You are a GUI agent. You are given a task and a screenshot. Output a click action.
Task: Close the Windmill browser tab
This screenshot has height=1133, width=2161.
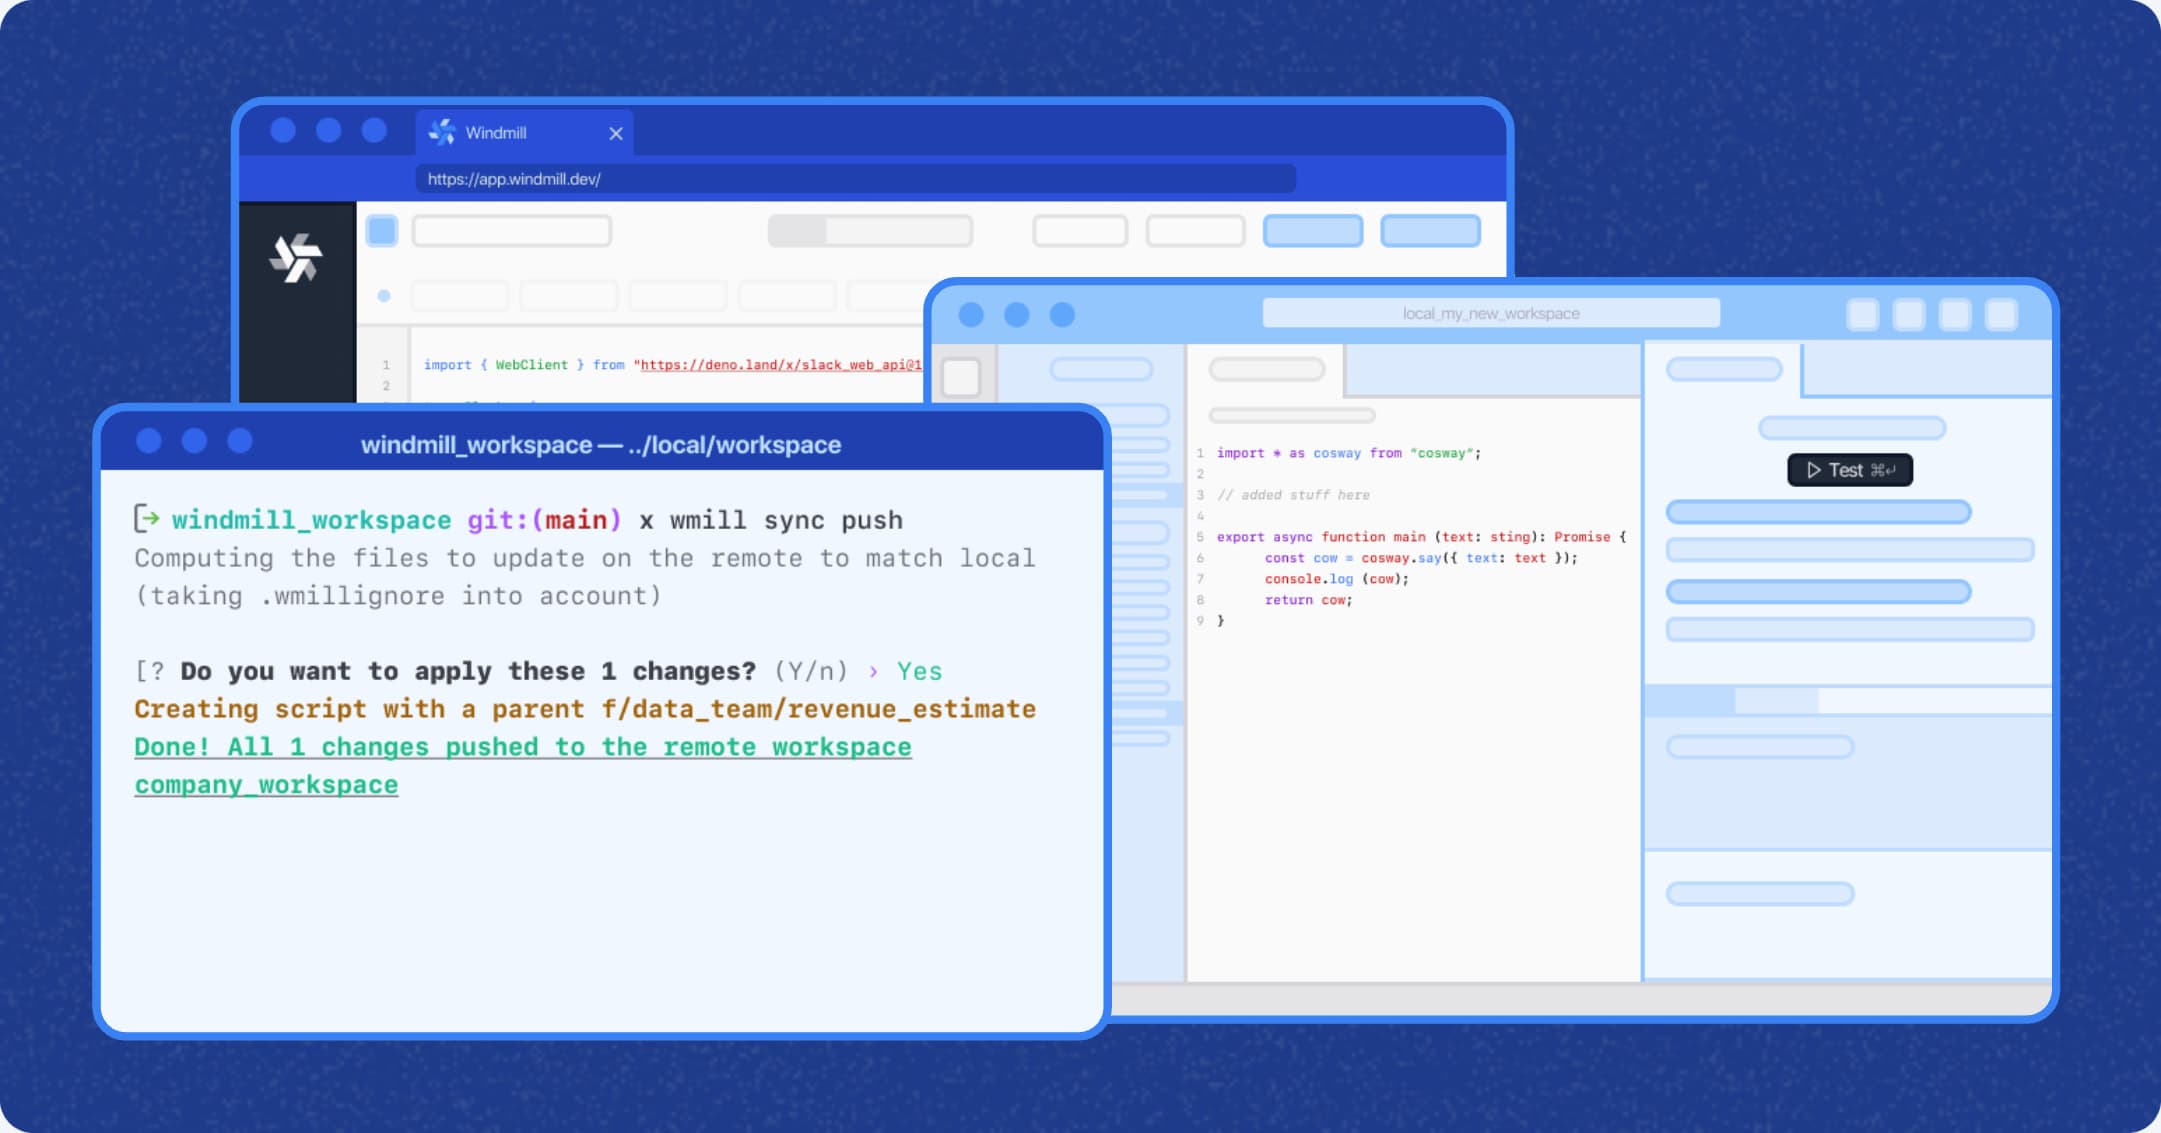[x=616, y=133]
